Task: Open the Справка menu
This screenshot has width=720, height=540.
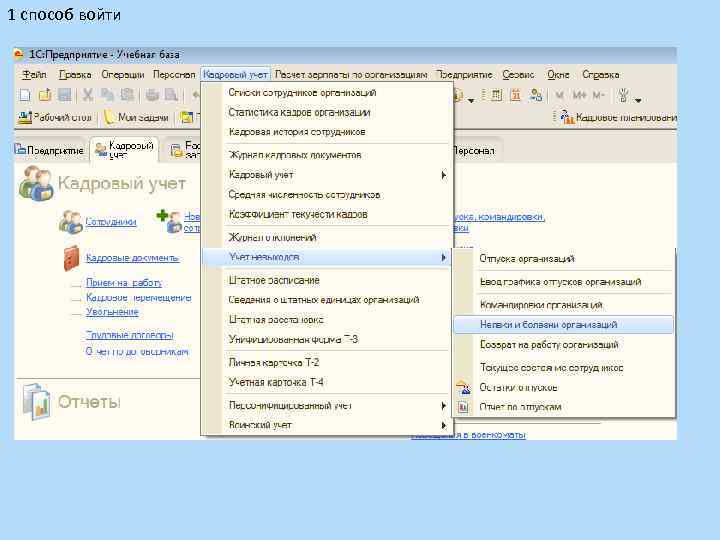Action: (x=601, y=74)
